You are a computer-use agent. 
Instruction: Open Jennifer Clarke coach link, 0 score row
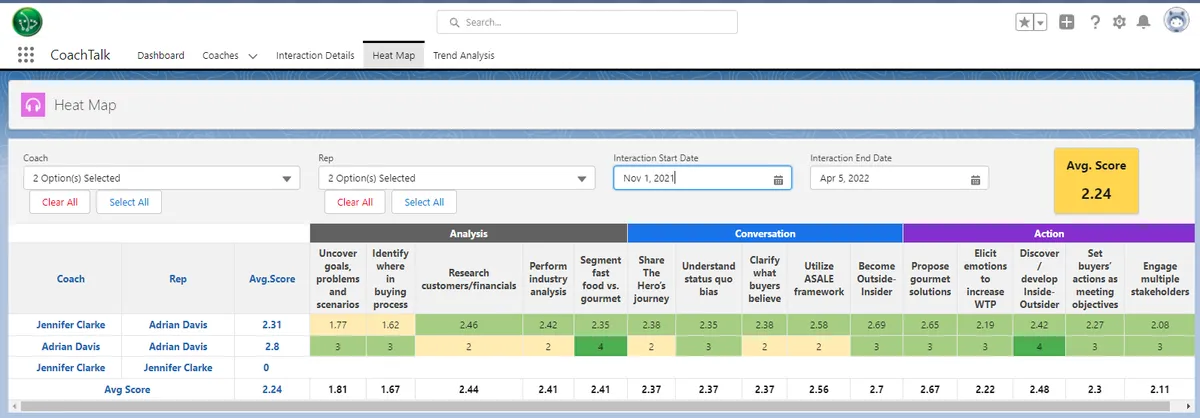point(70,367)
